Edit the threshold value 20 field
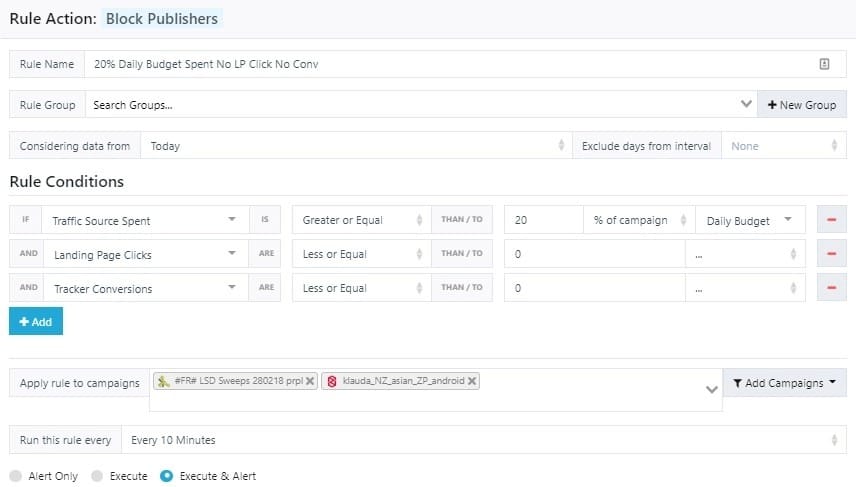The image size is (856, 487). click(x=543, y=219)
